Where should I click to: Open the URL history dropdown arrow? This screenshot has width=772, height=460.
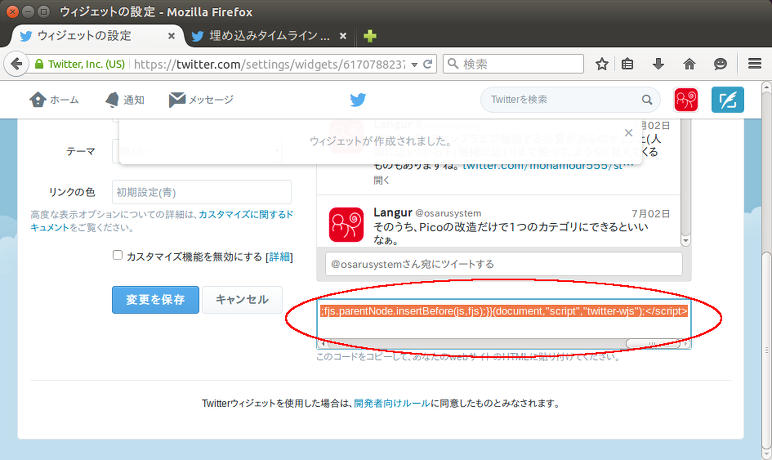[414, 65]
